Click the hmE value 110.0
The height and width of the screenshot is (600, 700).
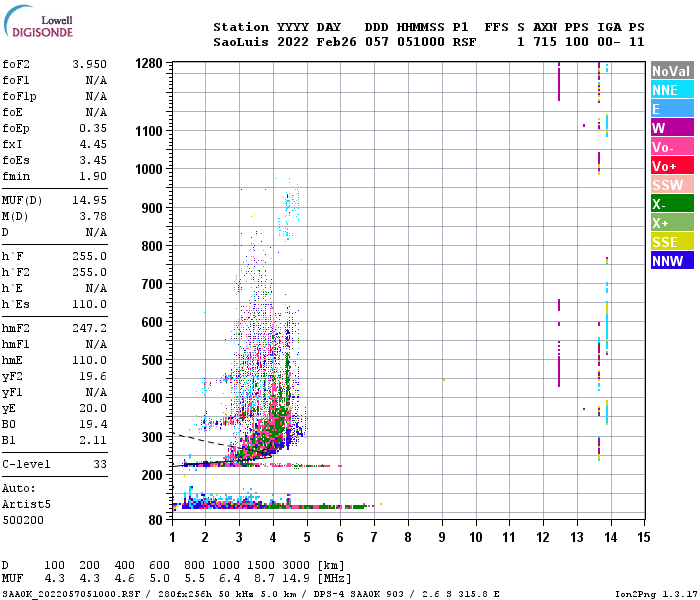click(x=89, y=360)
